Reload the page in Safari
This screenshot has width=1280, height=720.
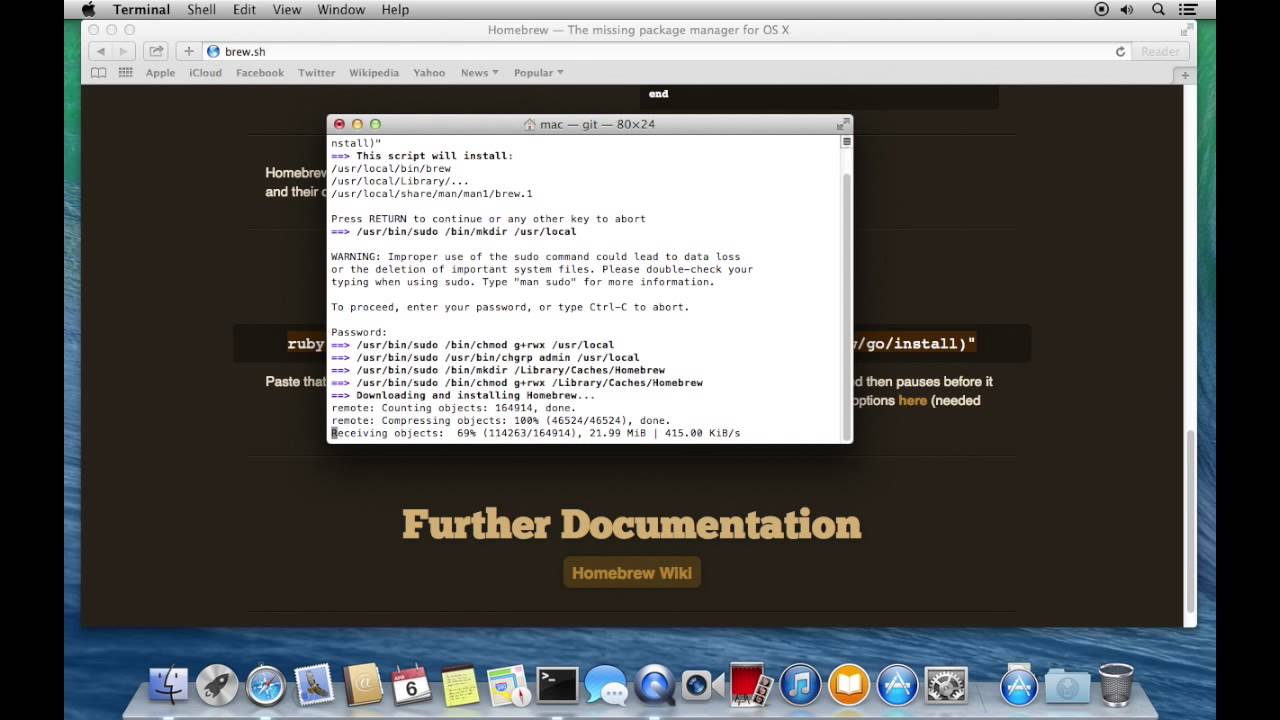pyautogui.click(x=1120, y=51)
